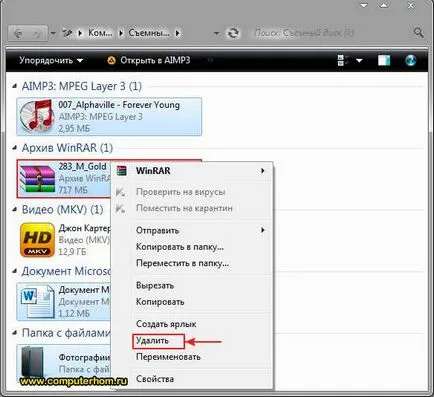
Task: Select Джон Картер video file name
Action: click(x=84, y=228)
